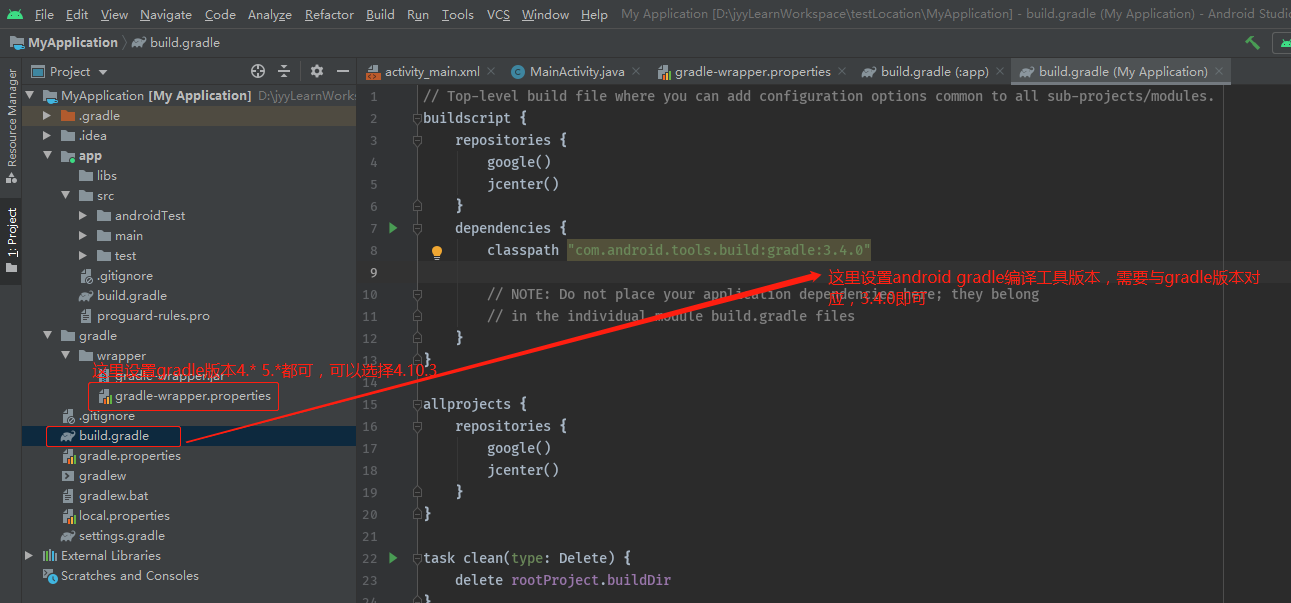Select local.properties file
Viewport: 1291px width, 603px height.
click(115, 516)
